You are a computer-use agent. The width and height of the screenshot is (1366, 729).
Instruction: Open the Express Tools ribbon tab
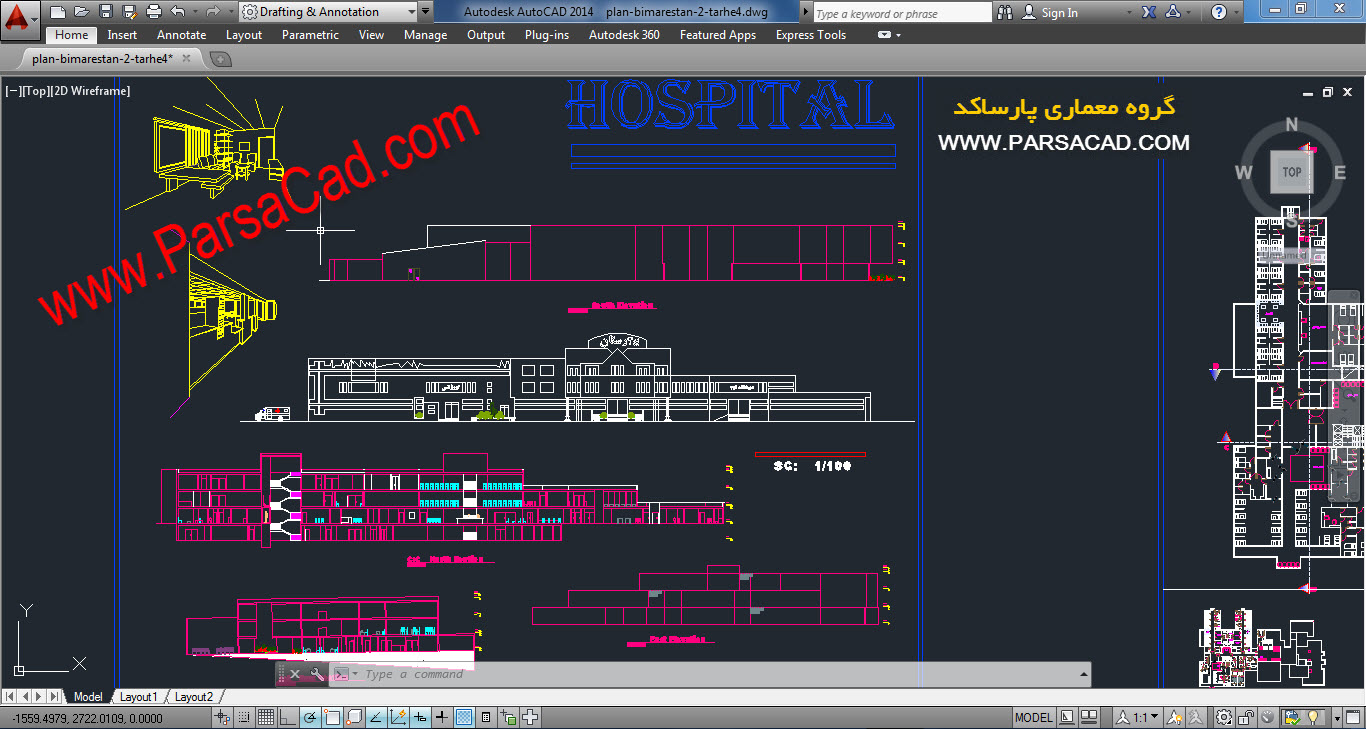pyautogui.click(x=810, y=35)
